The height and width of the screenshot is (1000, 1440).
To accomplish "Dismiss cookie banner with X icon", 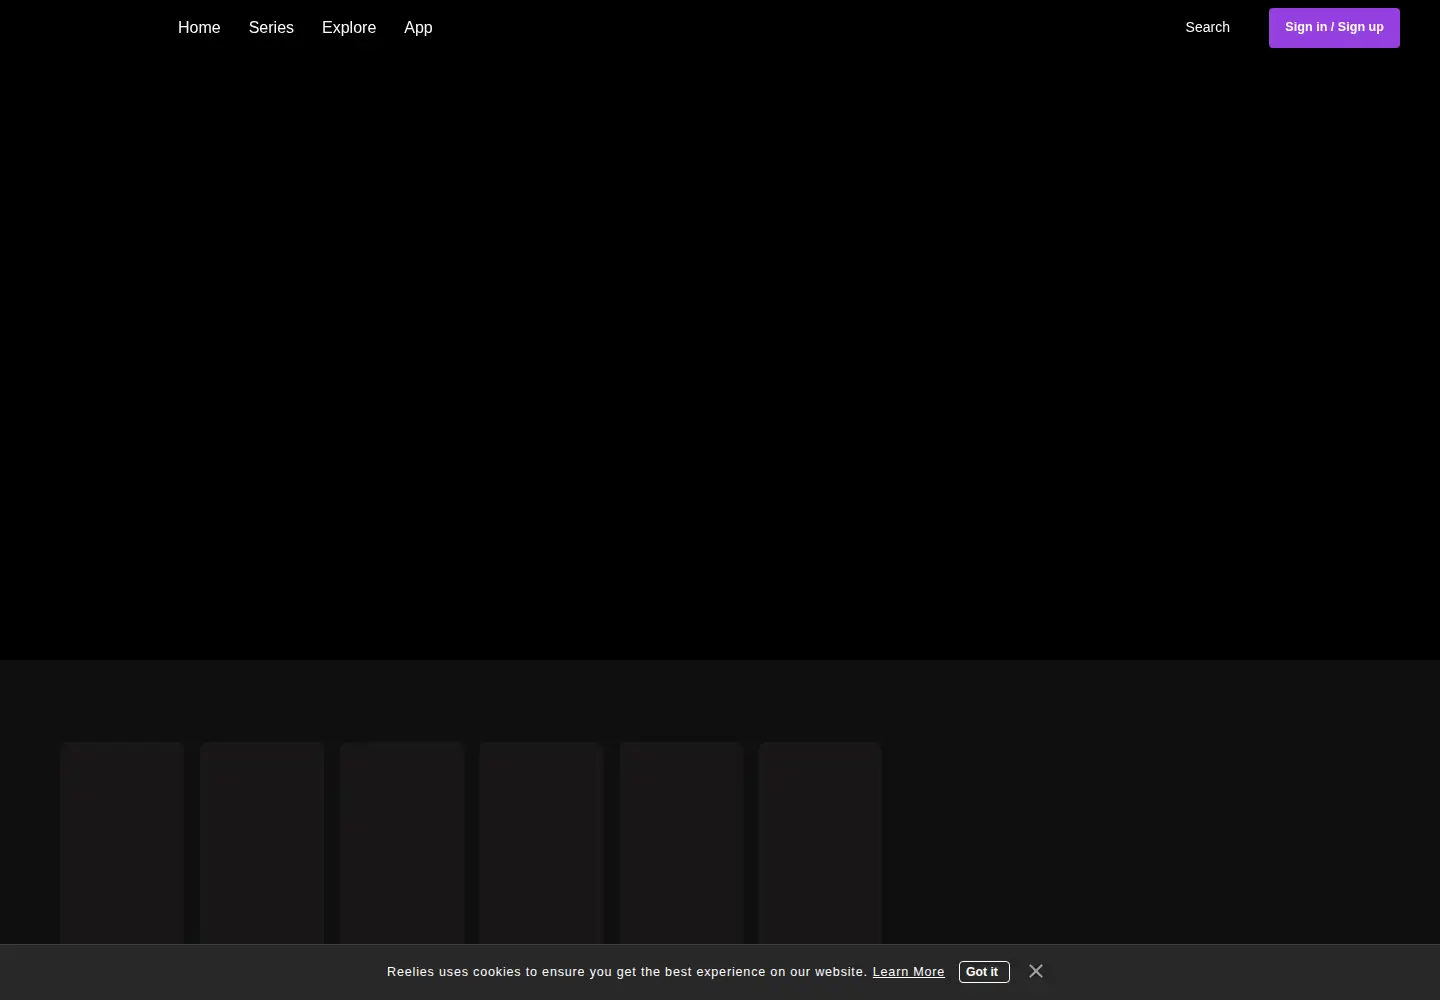I will 1036,971.
